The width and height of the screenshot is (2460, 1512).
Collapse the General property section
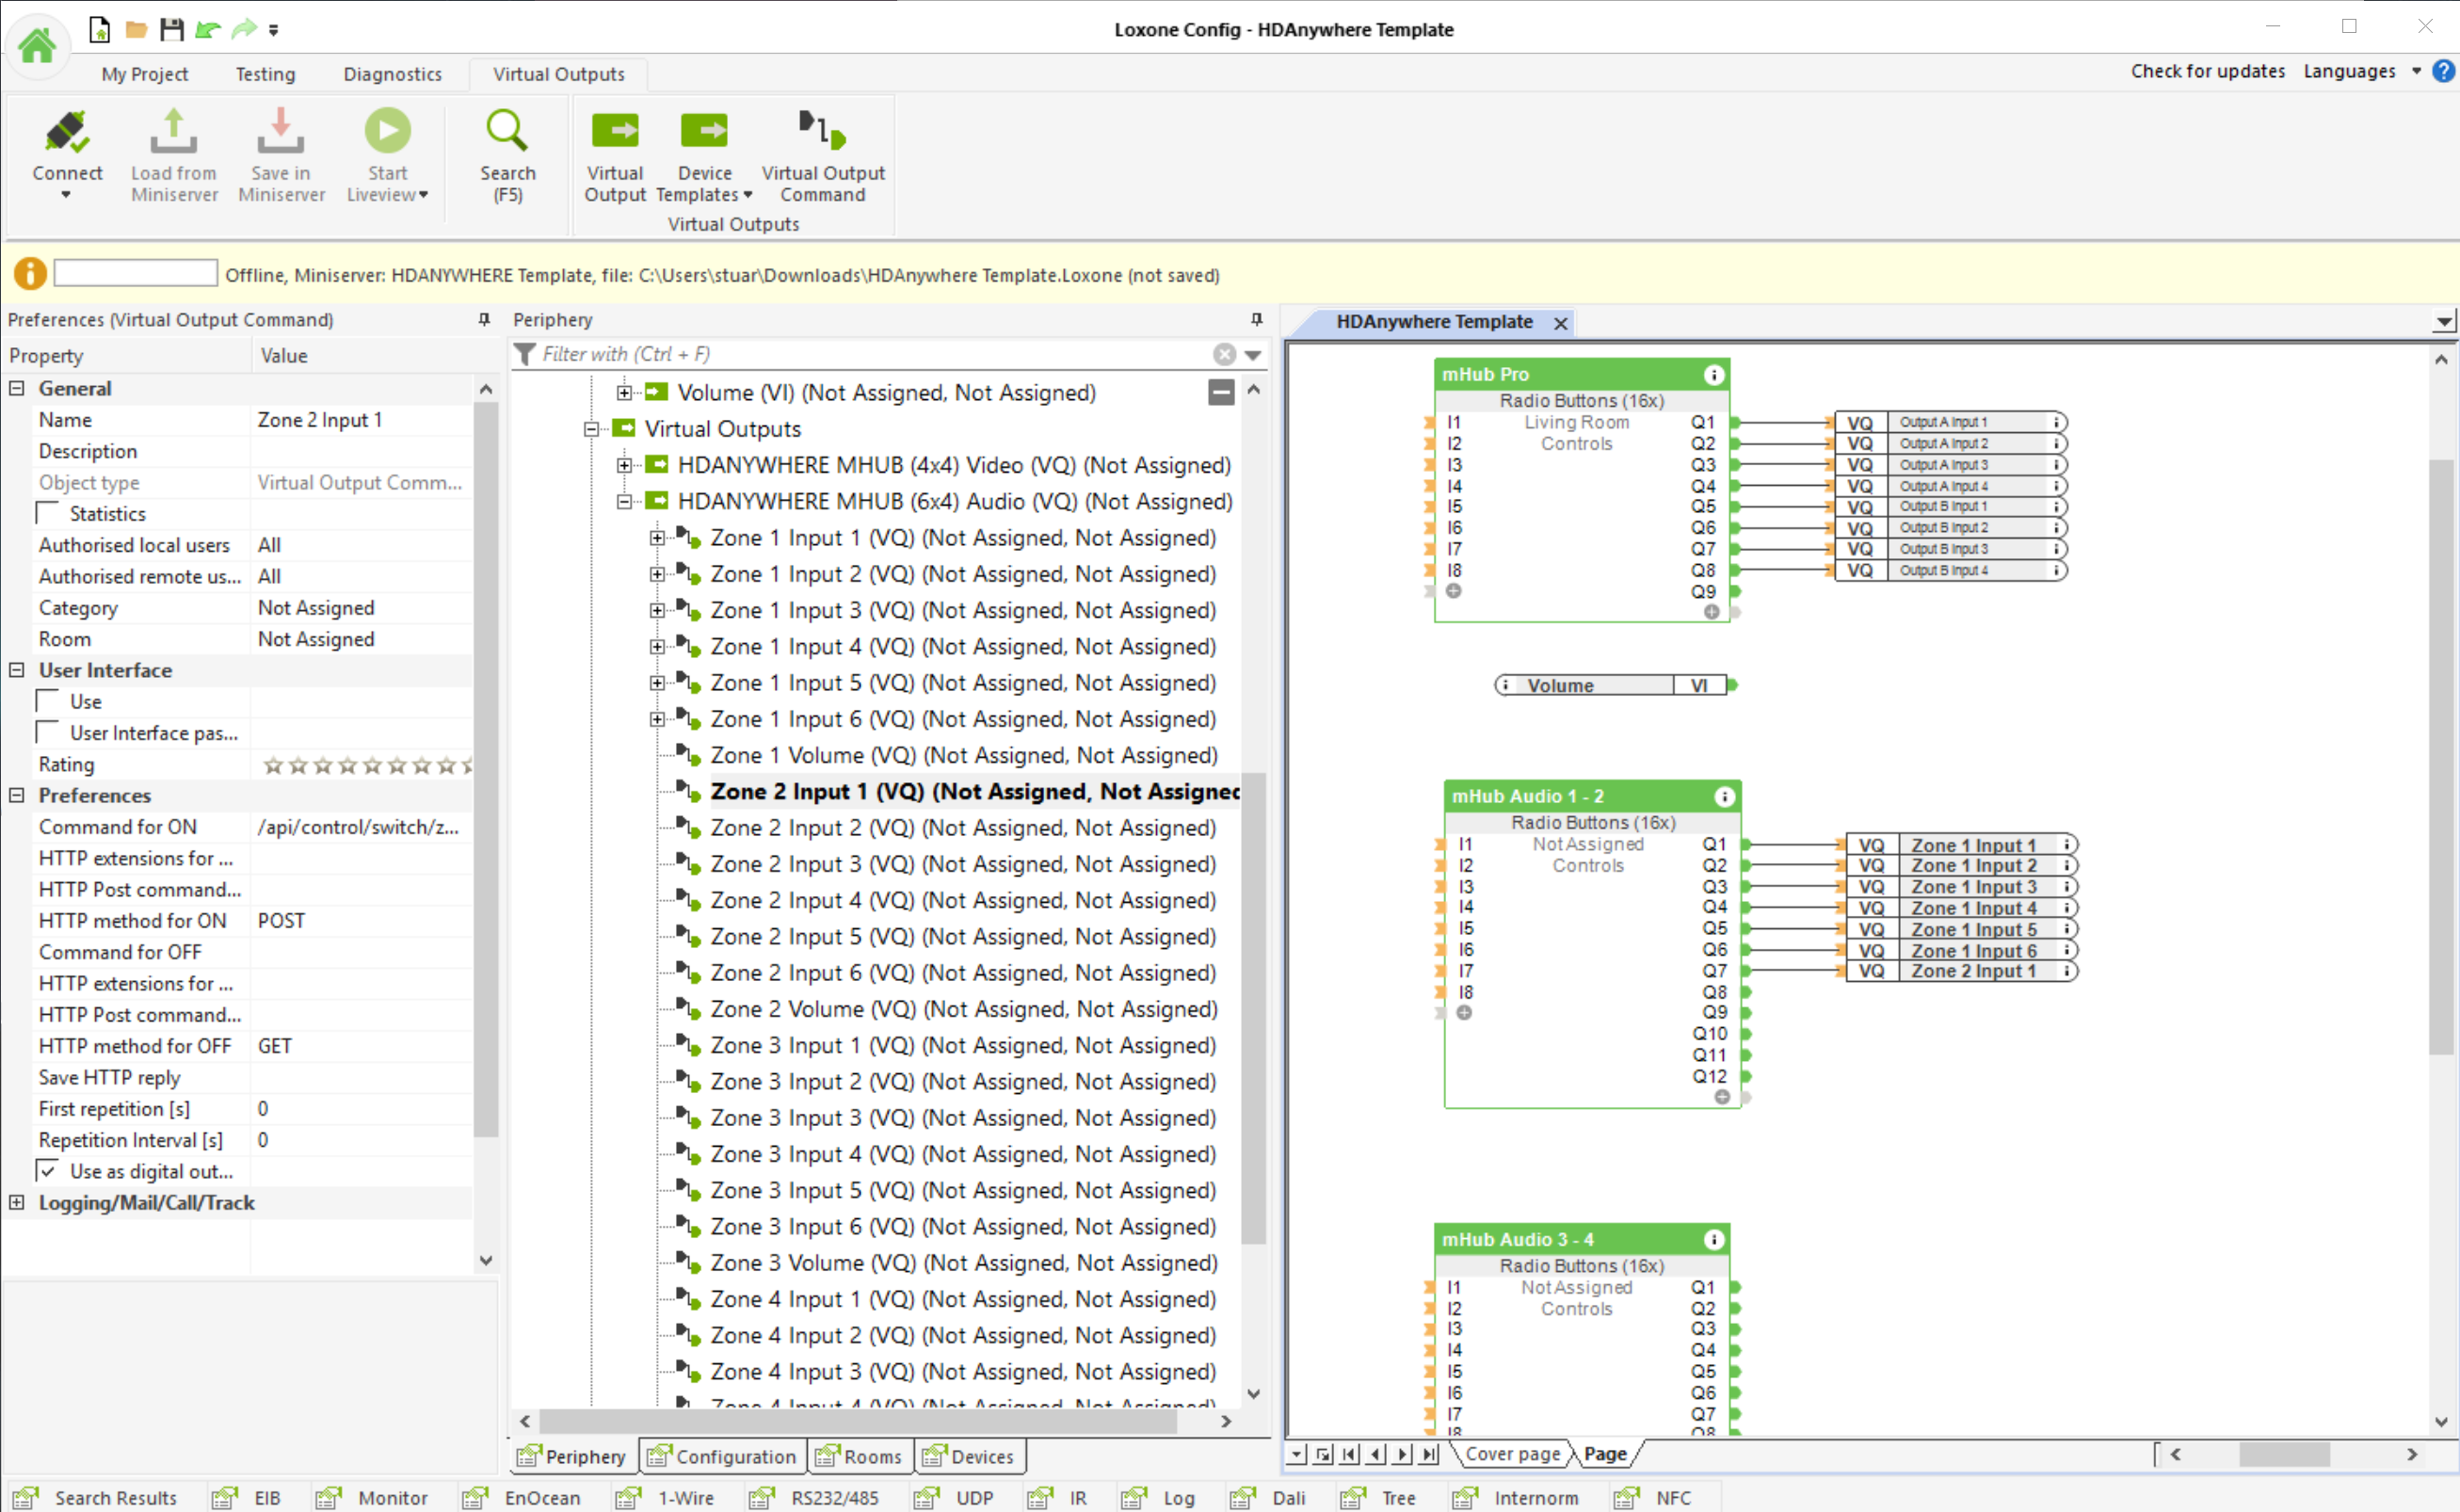pos(17,388)
